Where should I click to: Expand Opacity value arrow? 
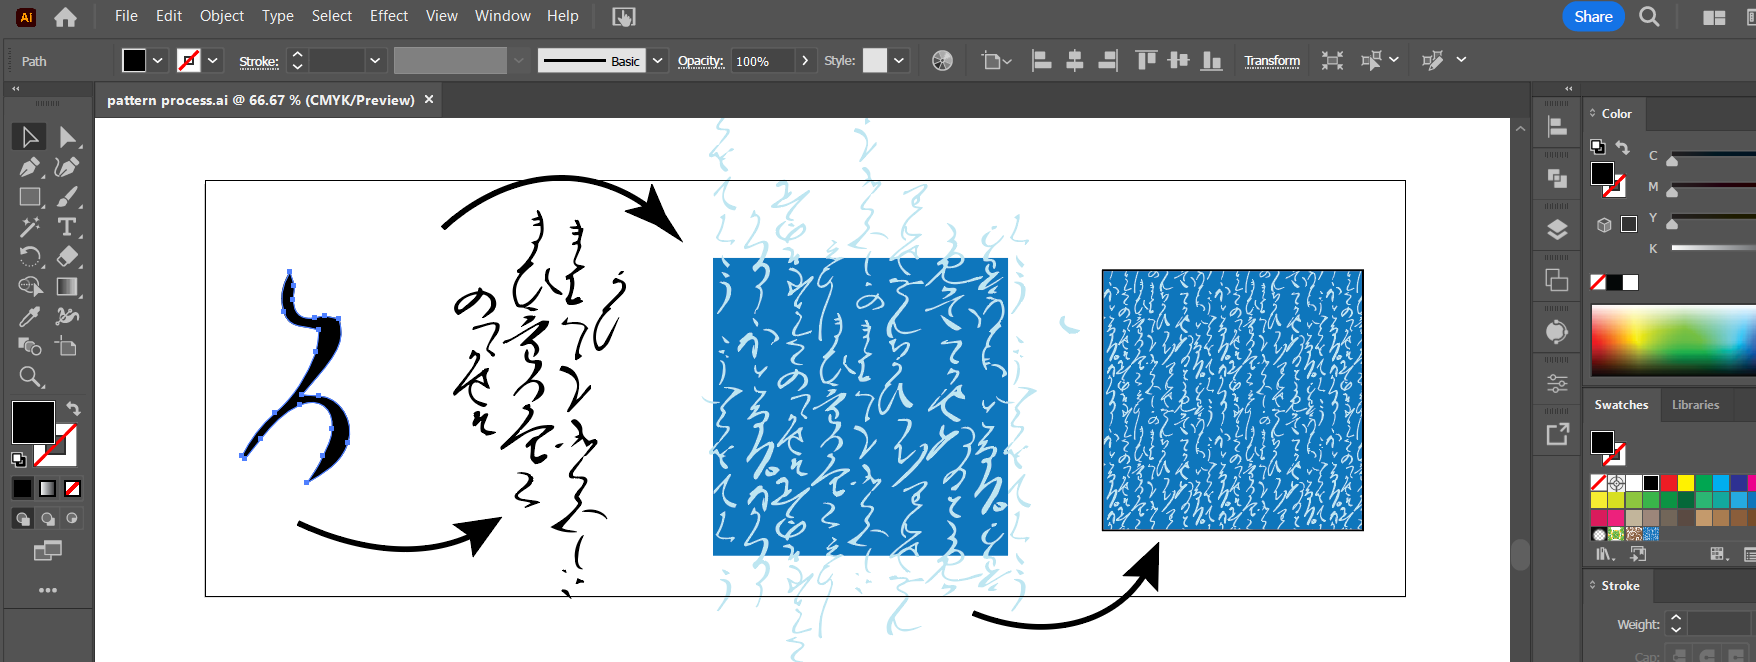805,61
